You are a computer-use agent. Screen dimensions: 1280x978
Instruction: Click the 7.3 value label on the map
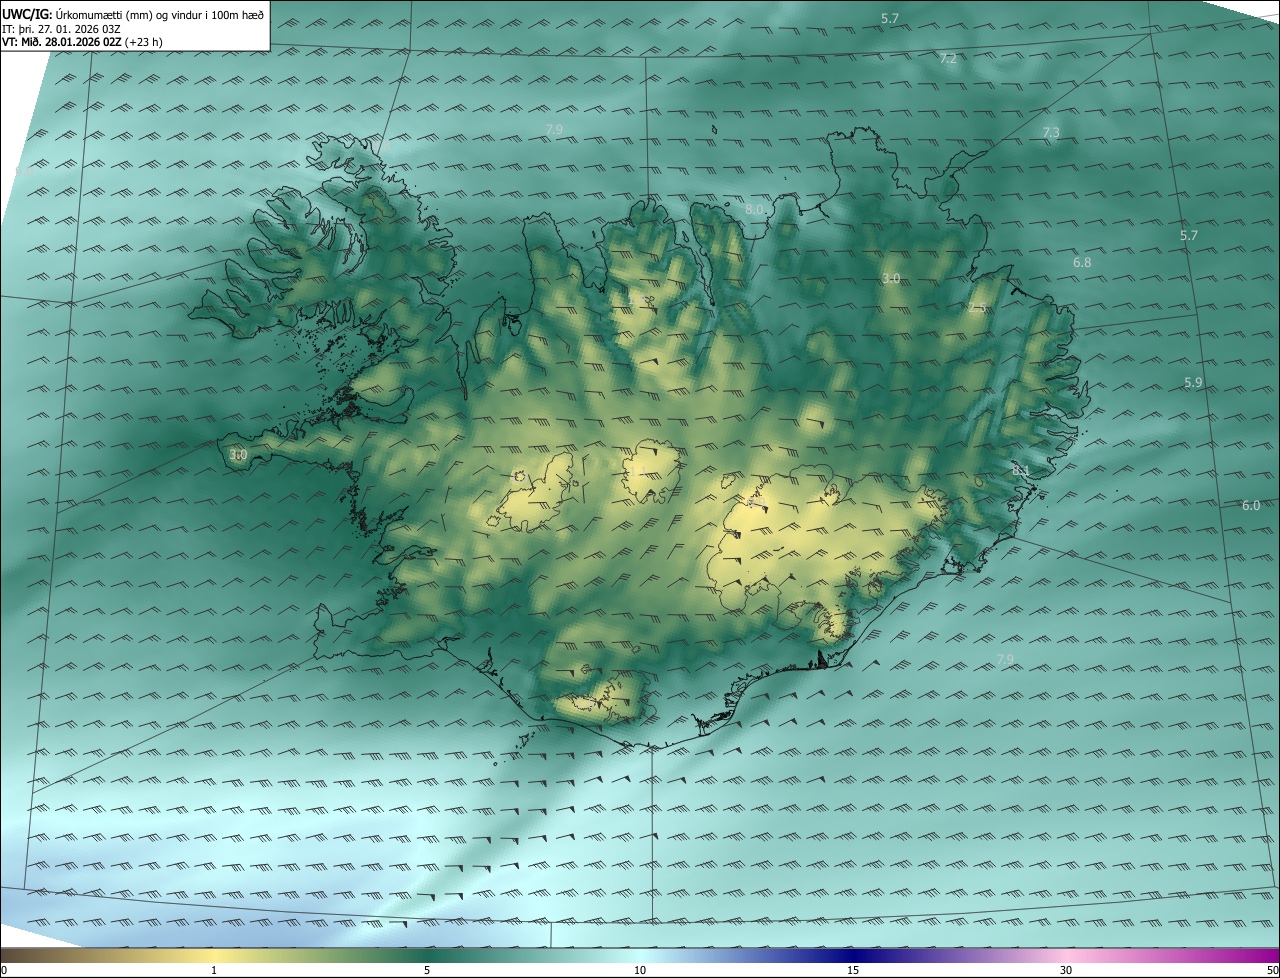point(1051,132)
